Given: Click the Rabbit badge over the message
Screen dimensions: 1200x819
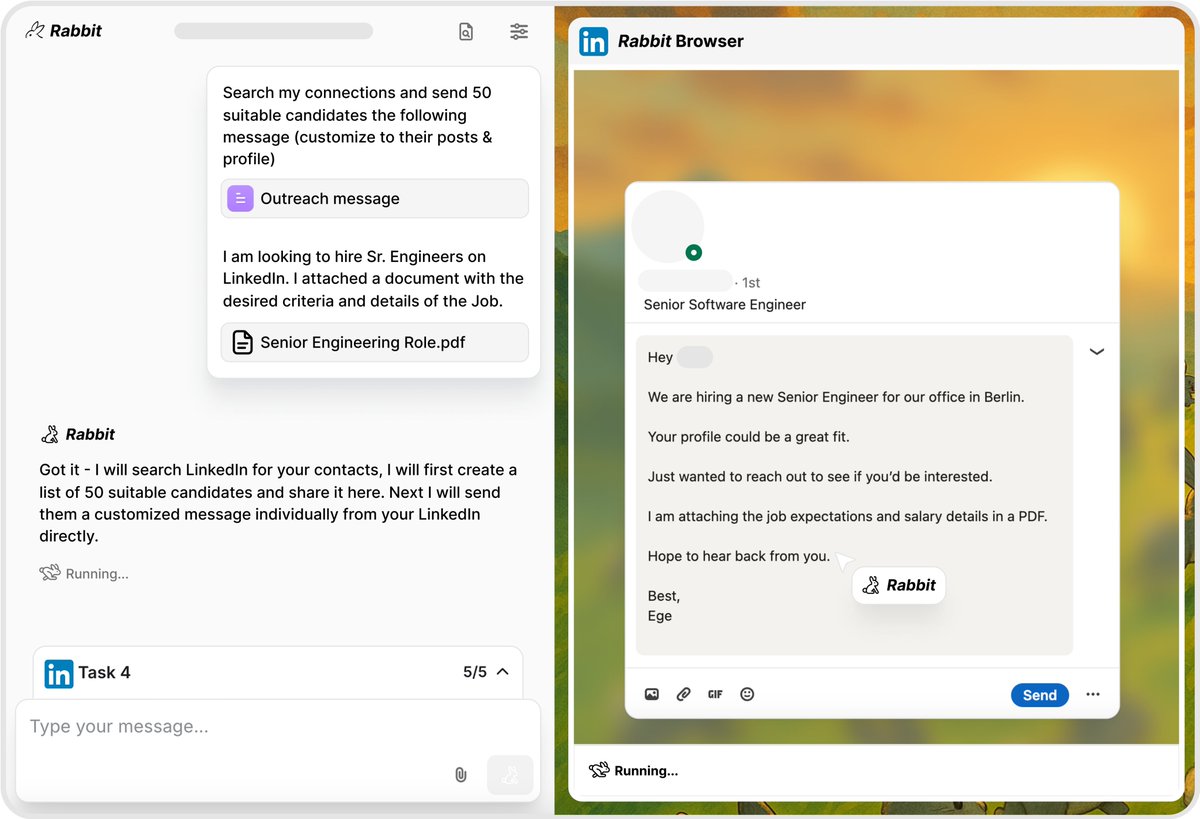Looking at the screenshot, I should (898, 585).
